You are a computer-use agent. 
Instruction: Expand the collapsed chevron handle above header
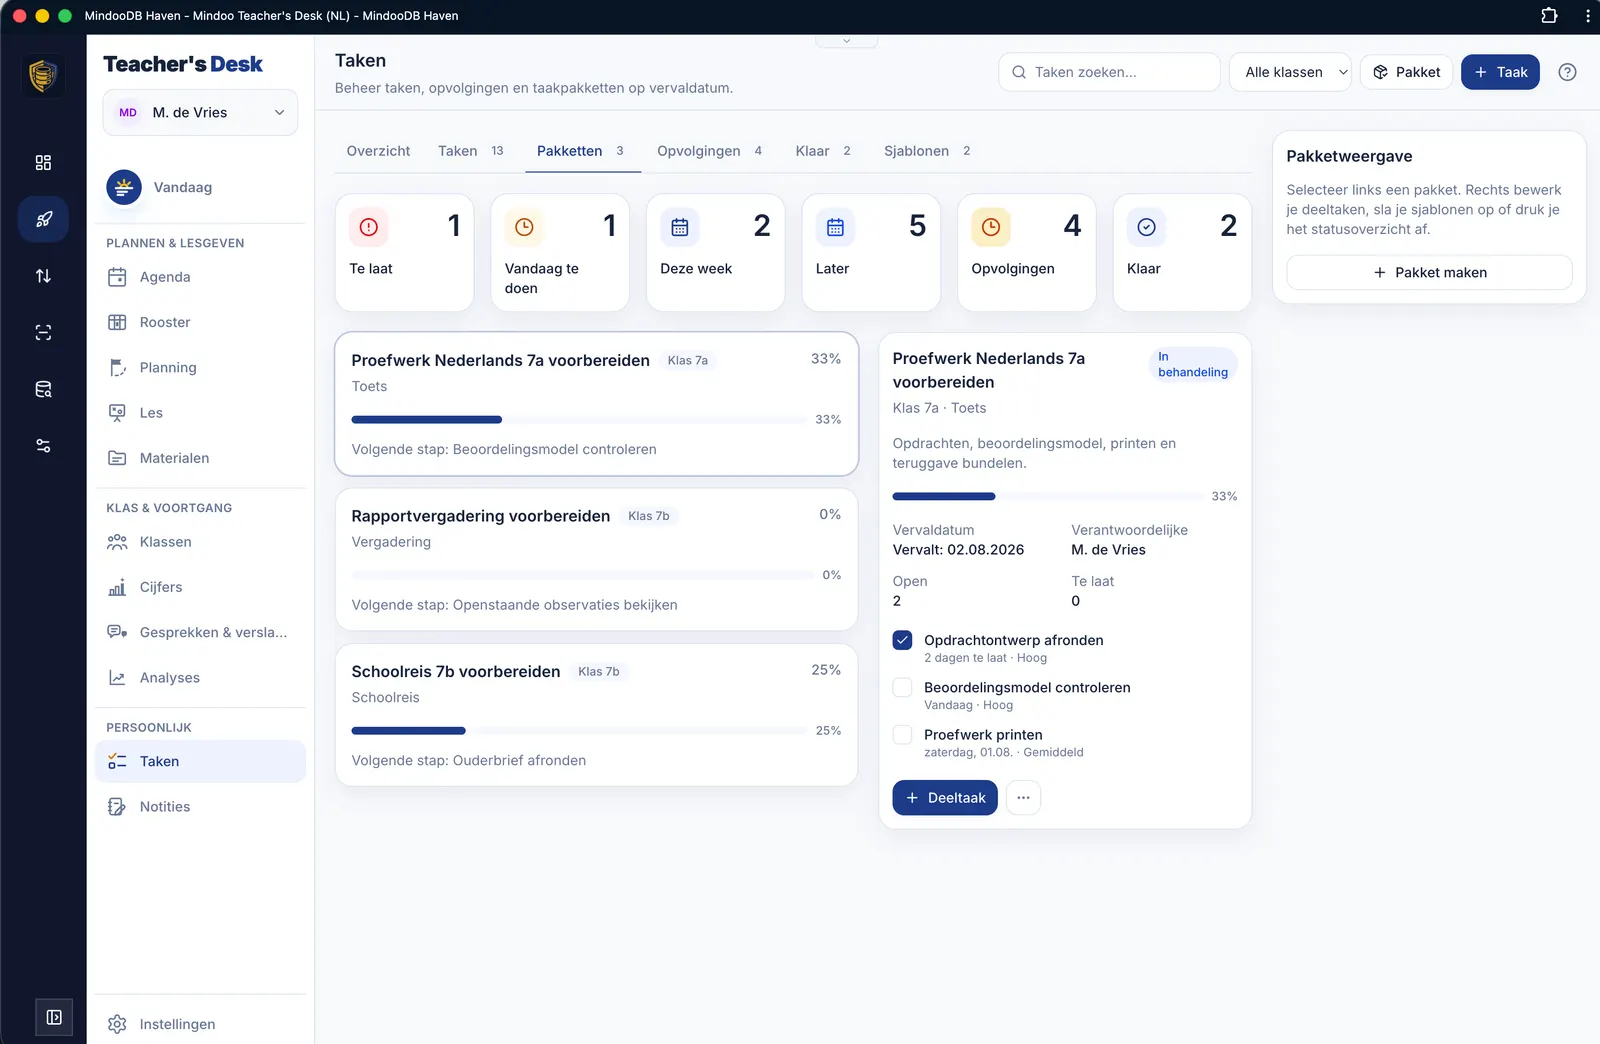point(846,41)
